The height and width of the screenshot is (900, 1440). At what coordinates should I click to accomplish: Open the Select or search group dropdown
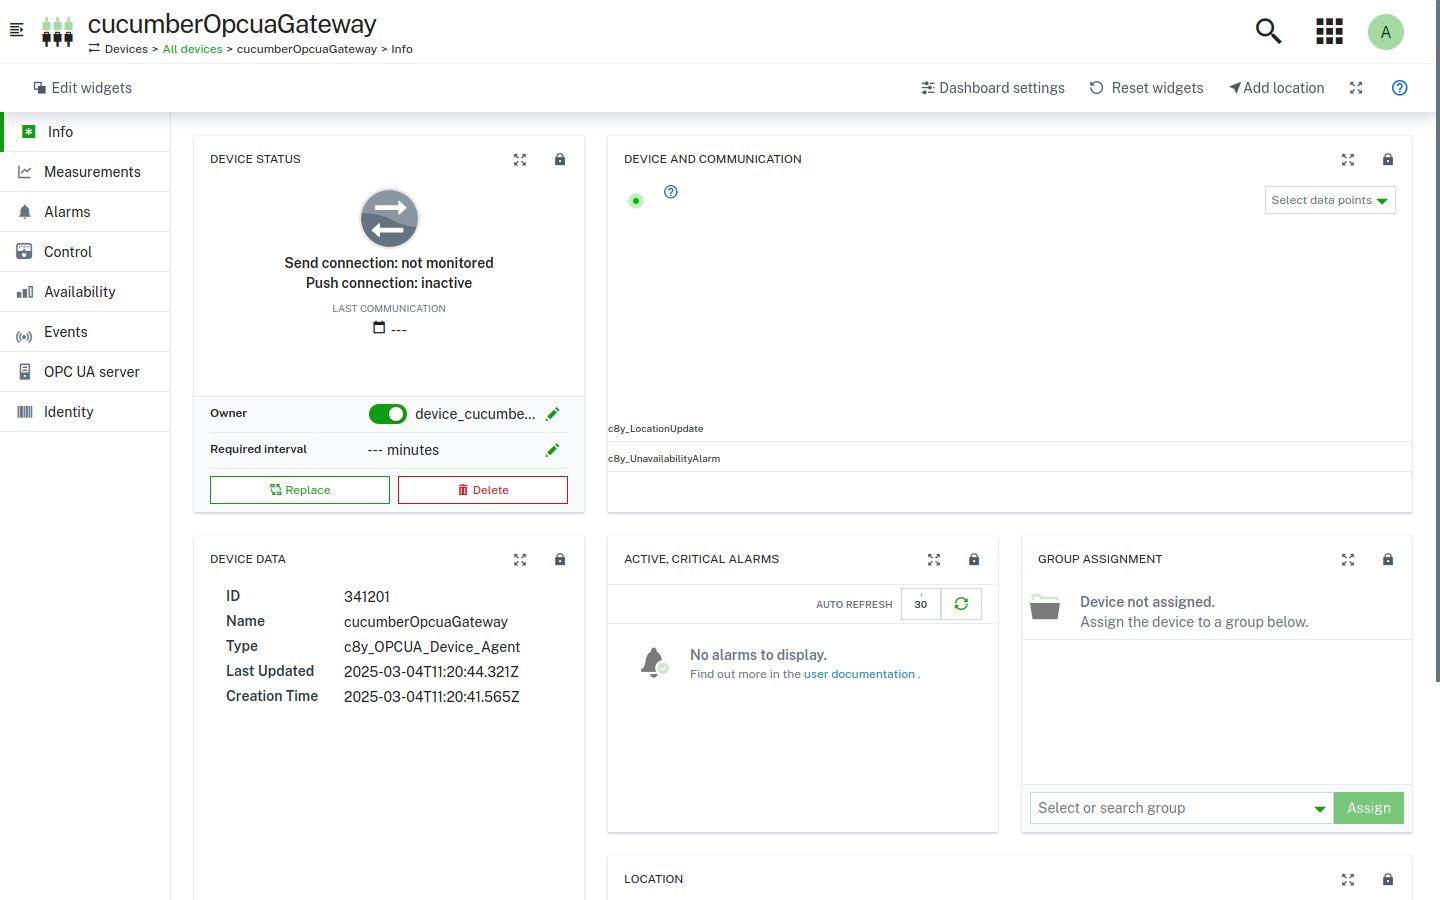(x=1180, y=807)
